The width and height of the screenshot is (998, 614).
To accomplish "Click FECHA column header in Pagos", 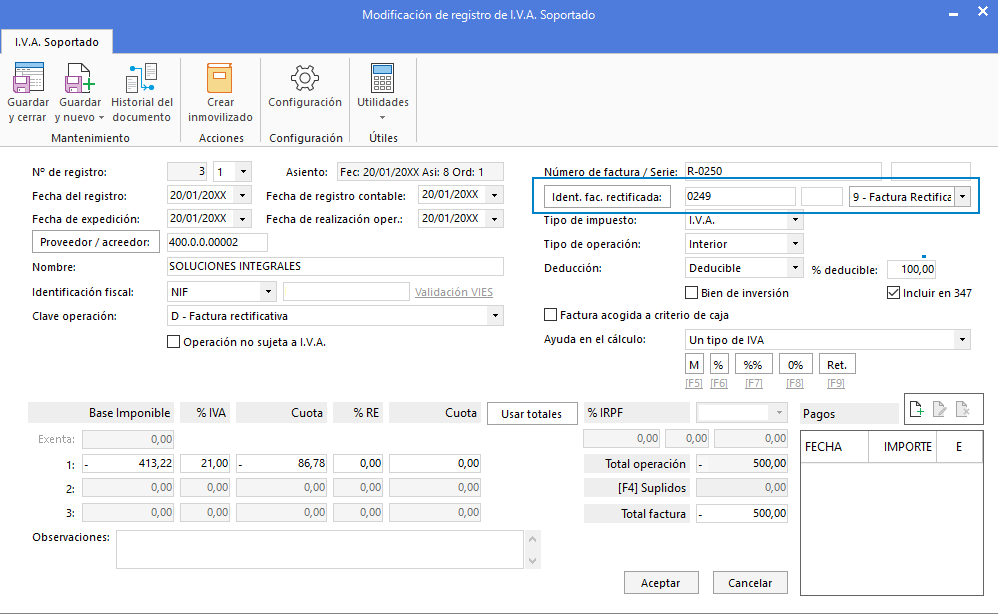I will click(x=834, y=447).
